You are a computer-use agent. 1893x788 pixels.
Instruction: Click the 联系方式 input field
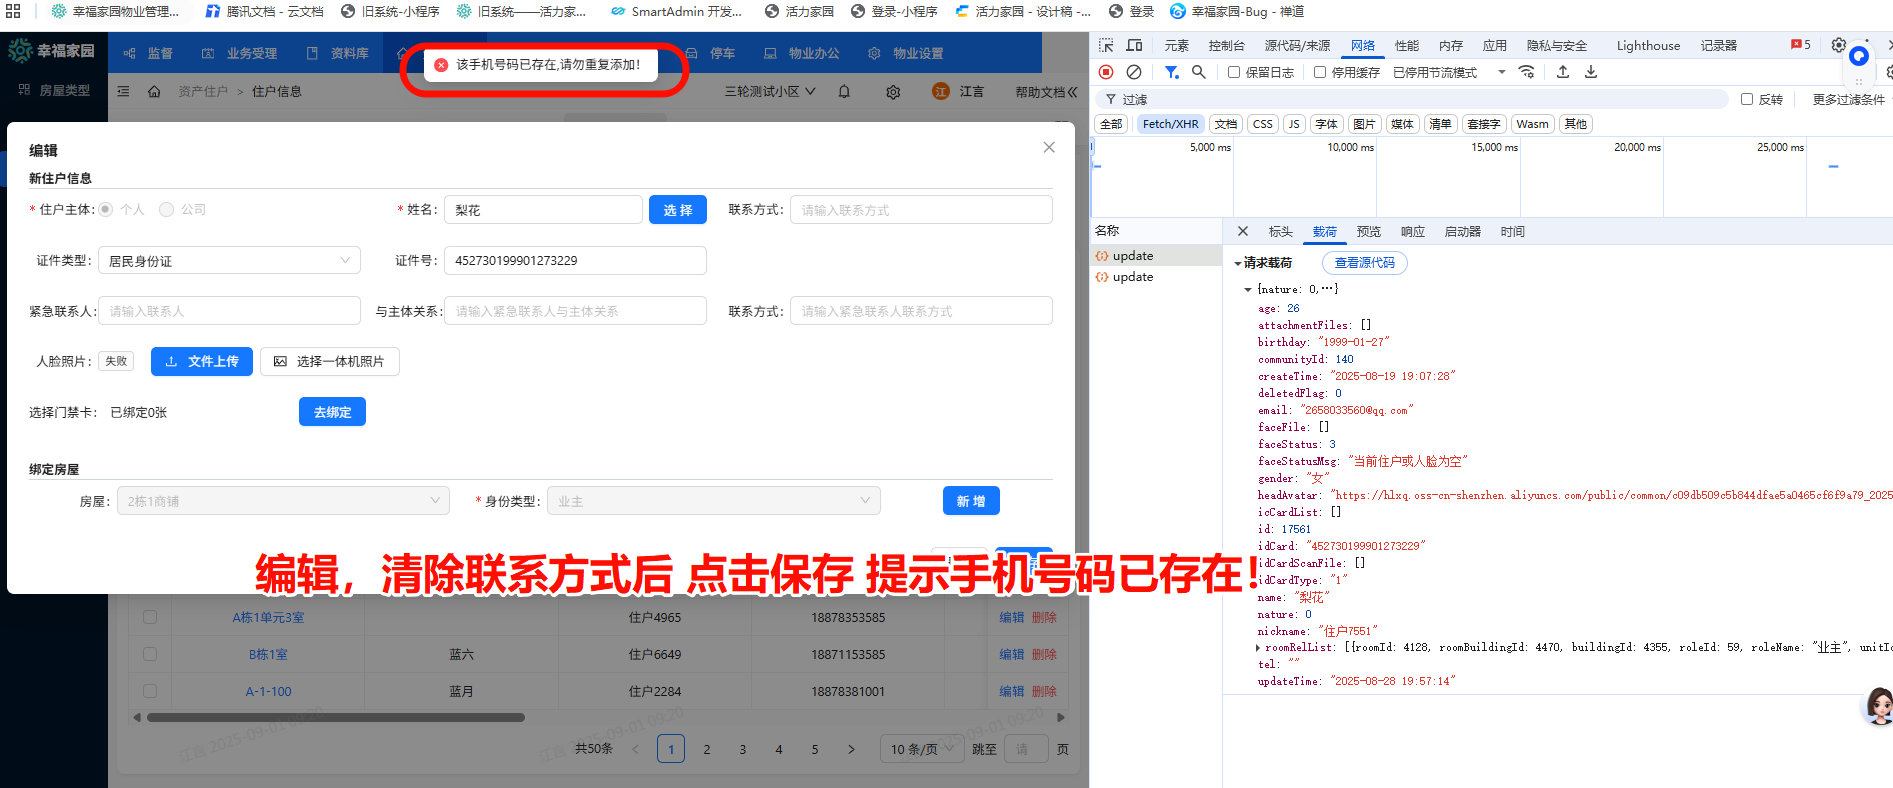point(921,210)
